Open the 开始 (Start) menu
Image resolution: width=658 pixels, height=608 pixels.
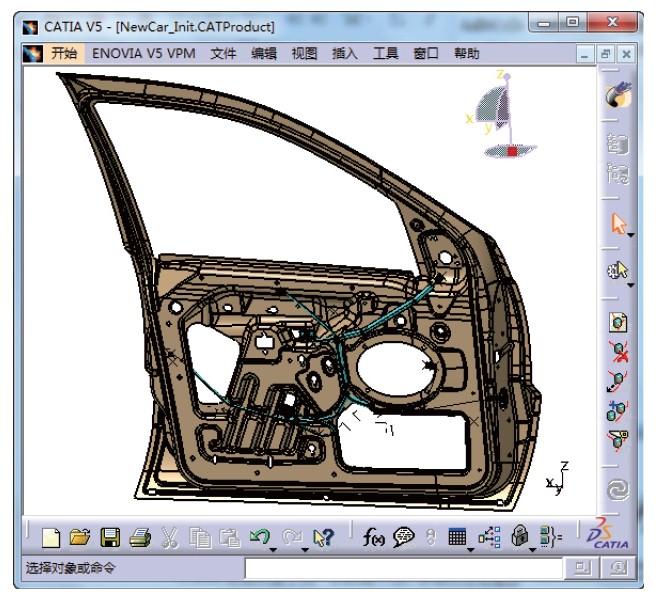[x=63, y=54]
